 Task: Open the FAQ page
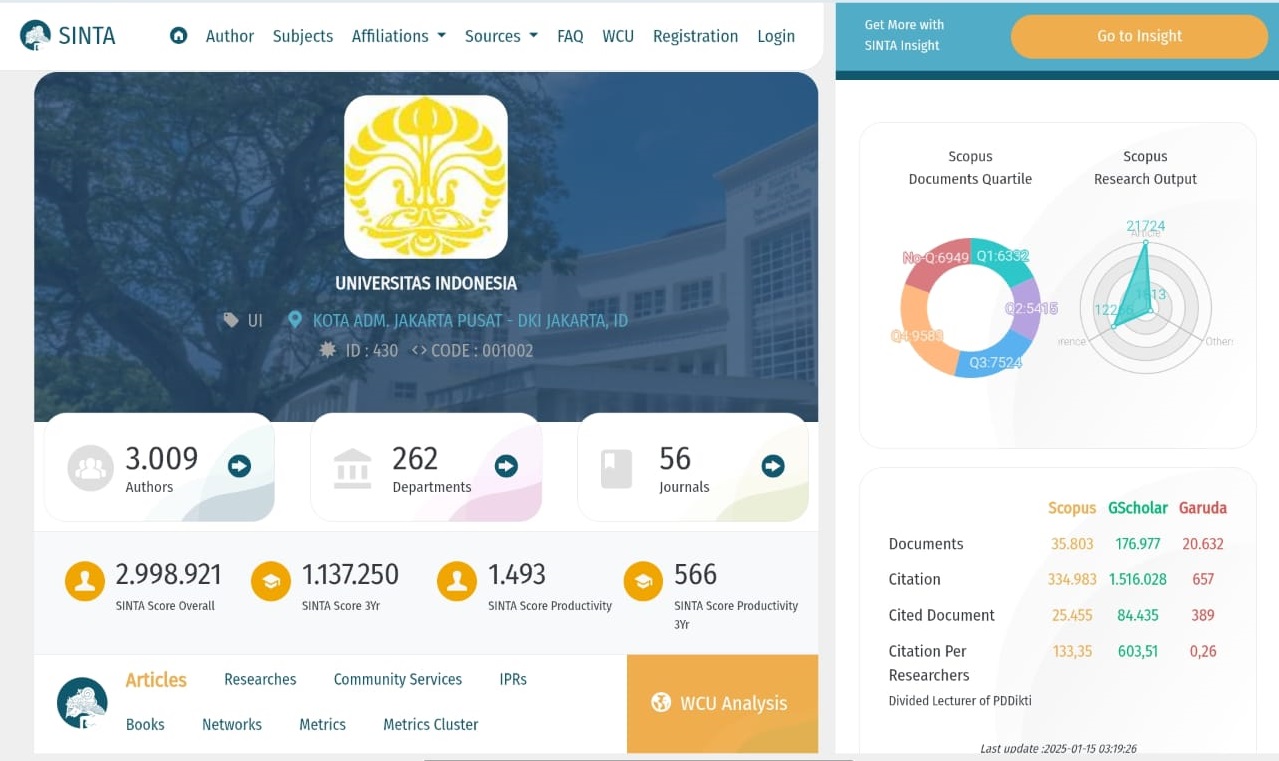pyautogui.click(x=570, y=36)
